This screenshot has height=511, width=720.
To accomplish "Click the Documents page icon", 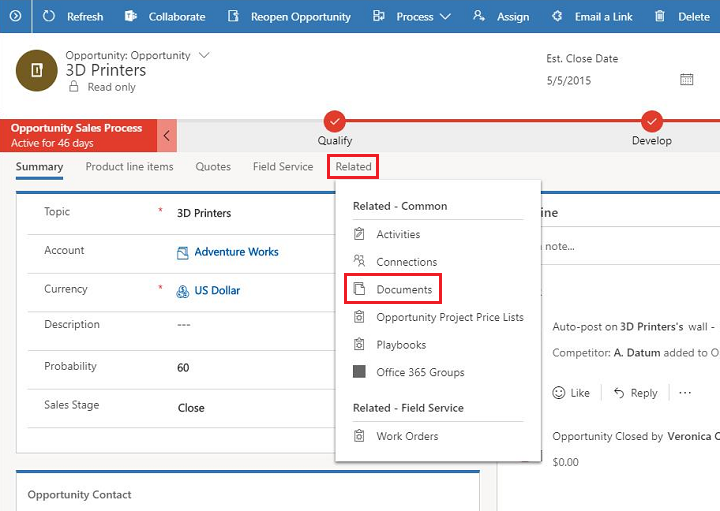I will coord(359,289).
